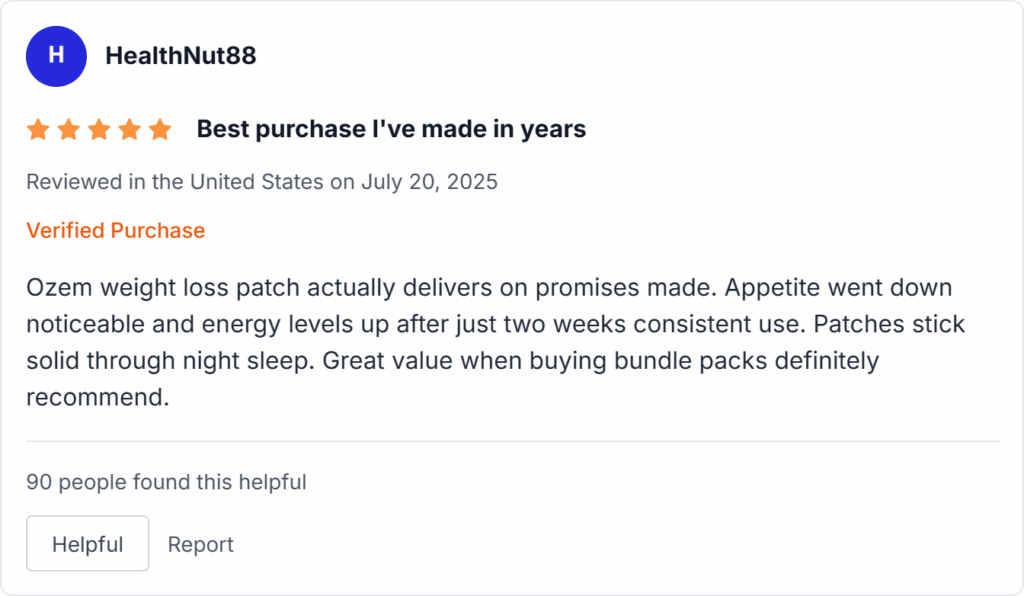
Task: Click the fifth star icon
Action: [x=161, y=128]
